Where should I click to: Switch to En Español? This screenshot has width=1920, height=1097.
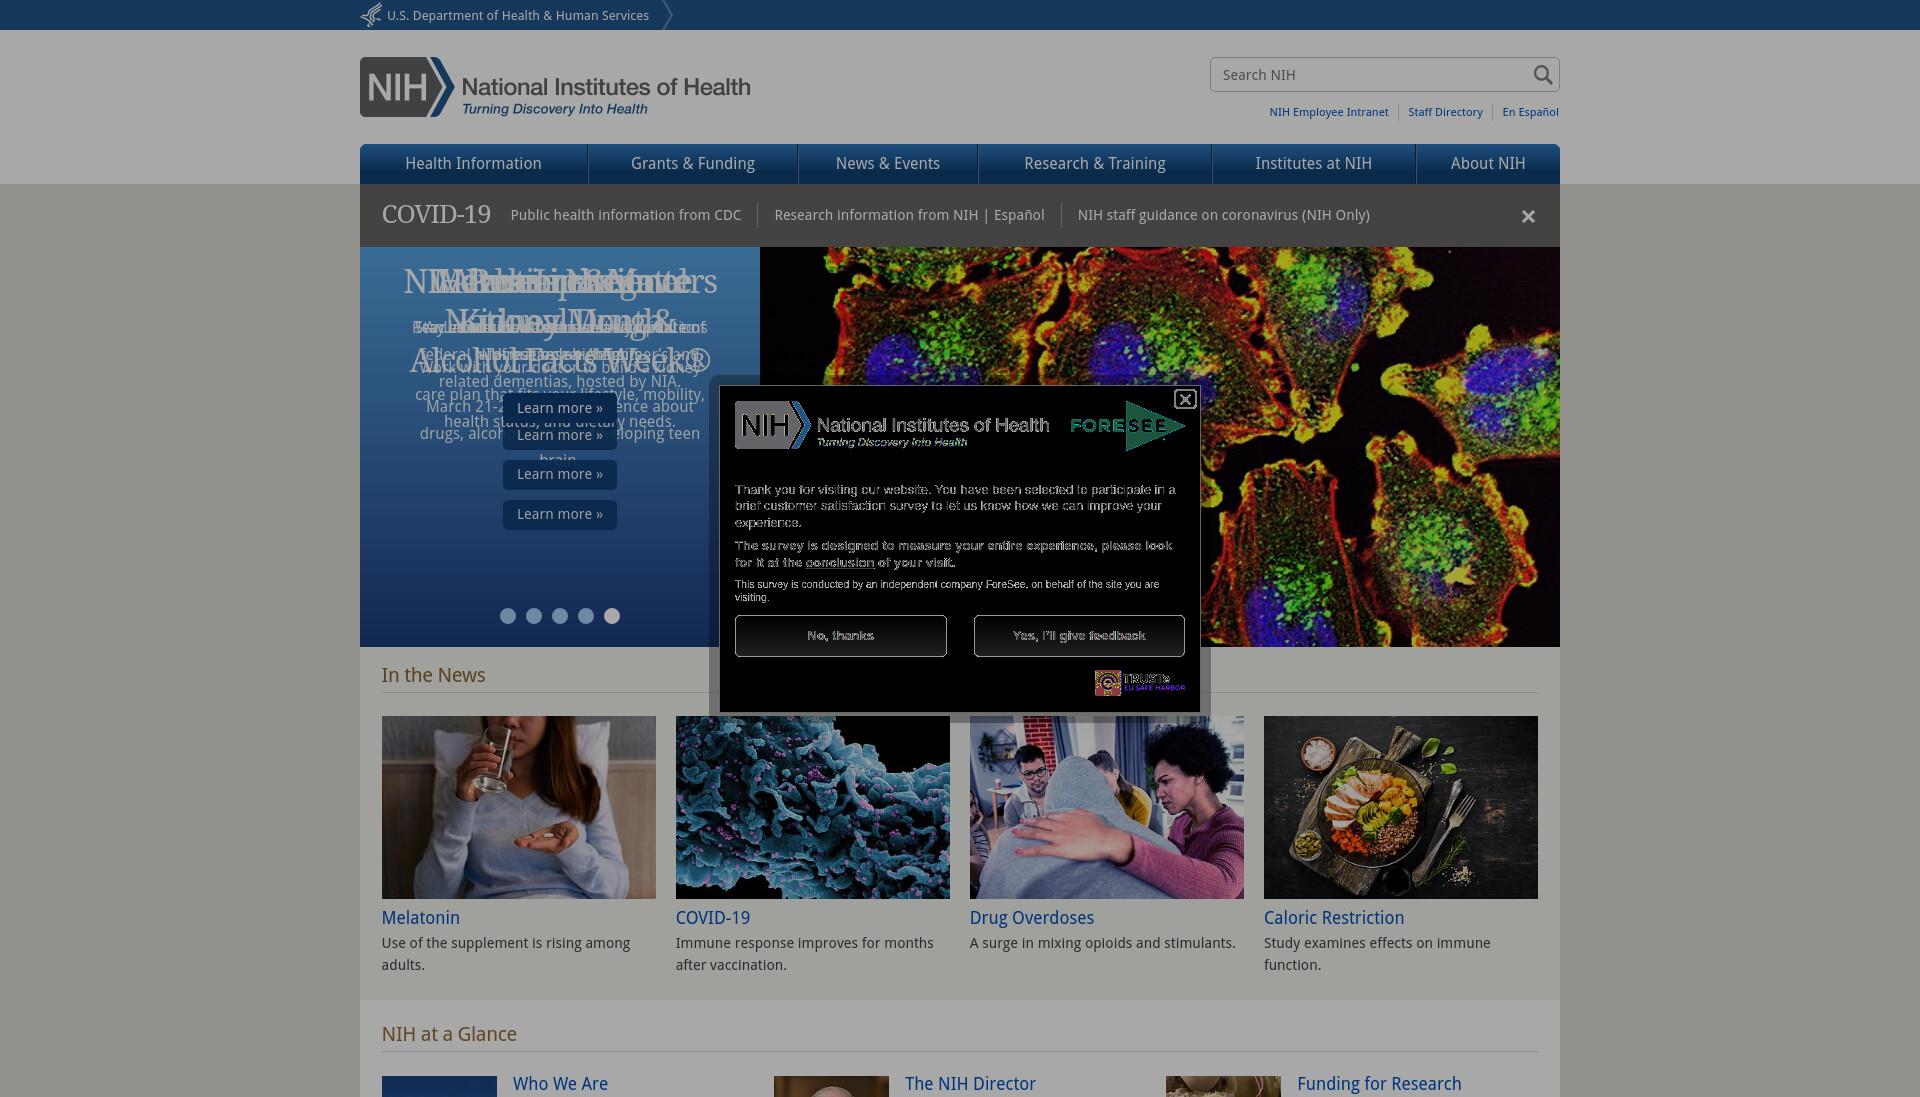1530,112
